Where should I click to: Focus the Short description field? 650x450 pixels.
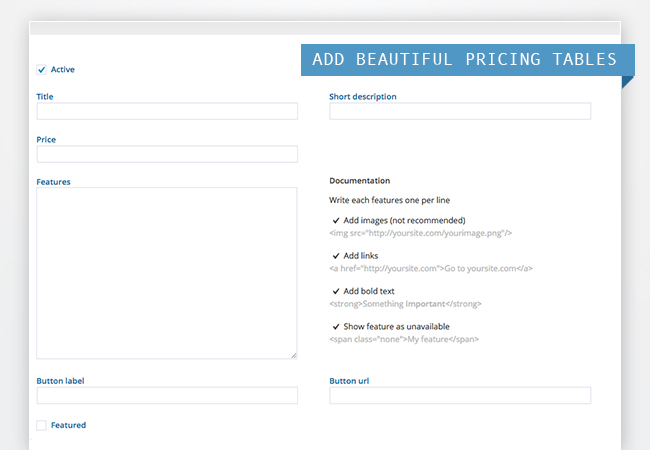point(459,111)
